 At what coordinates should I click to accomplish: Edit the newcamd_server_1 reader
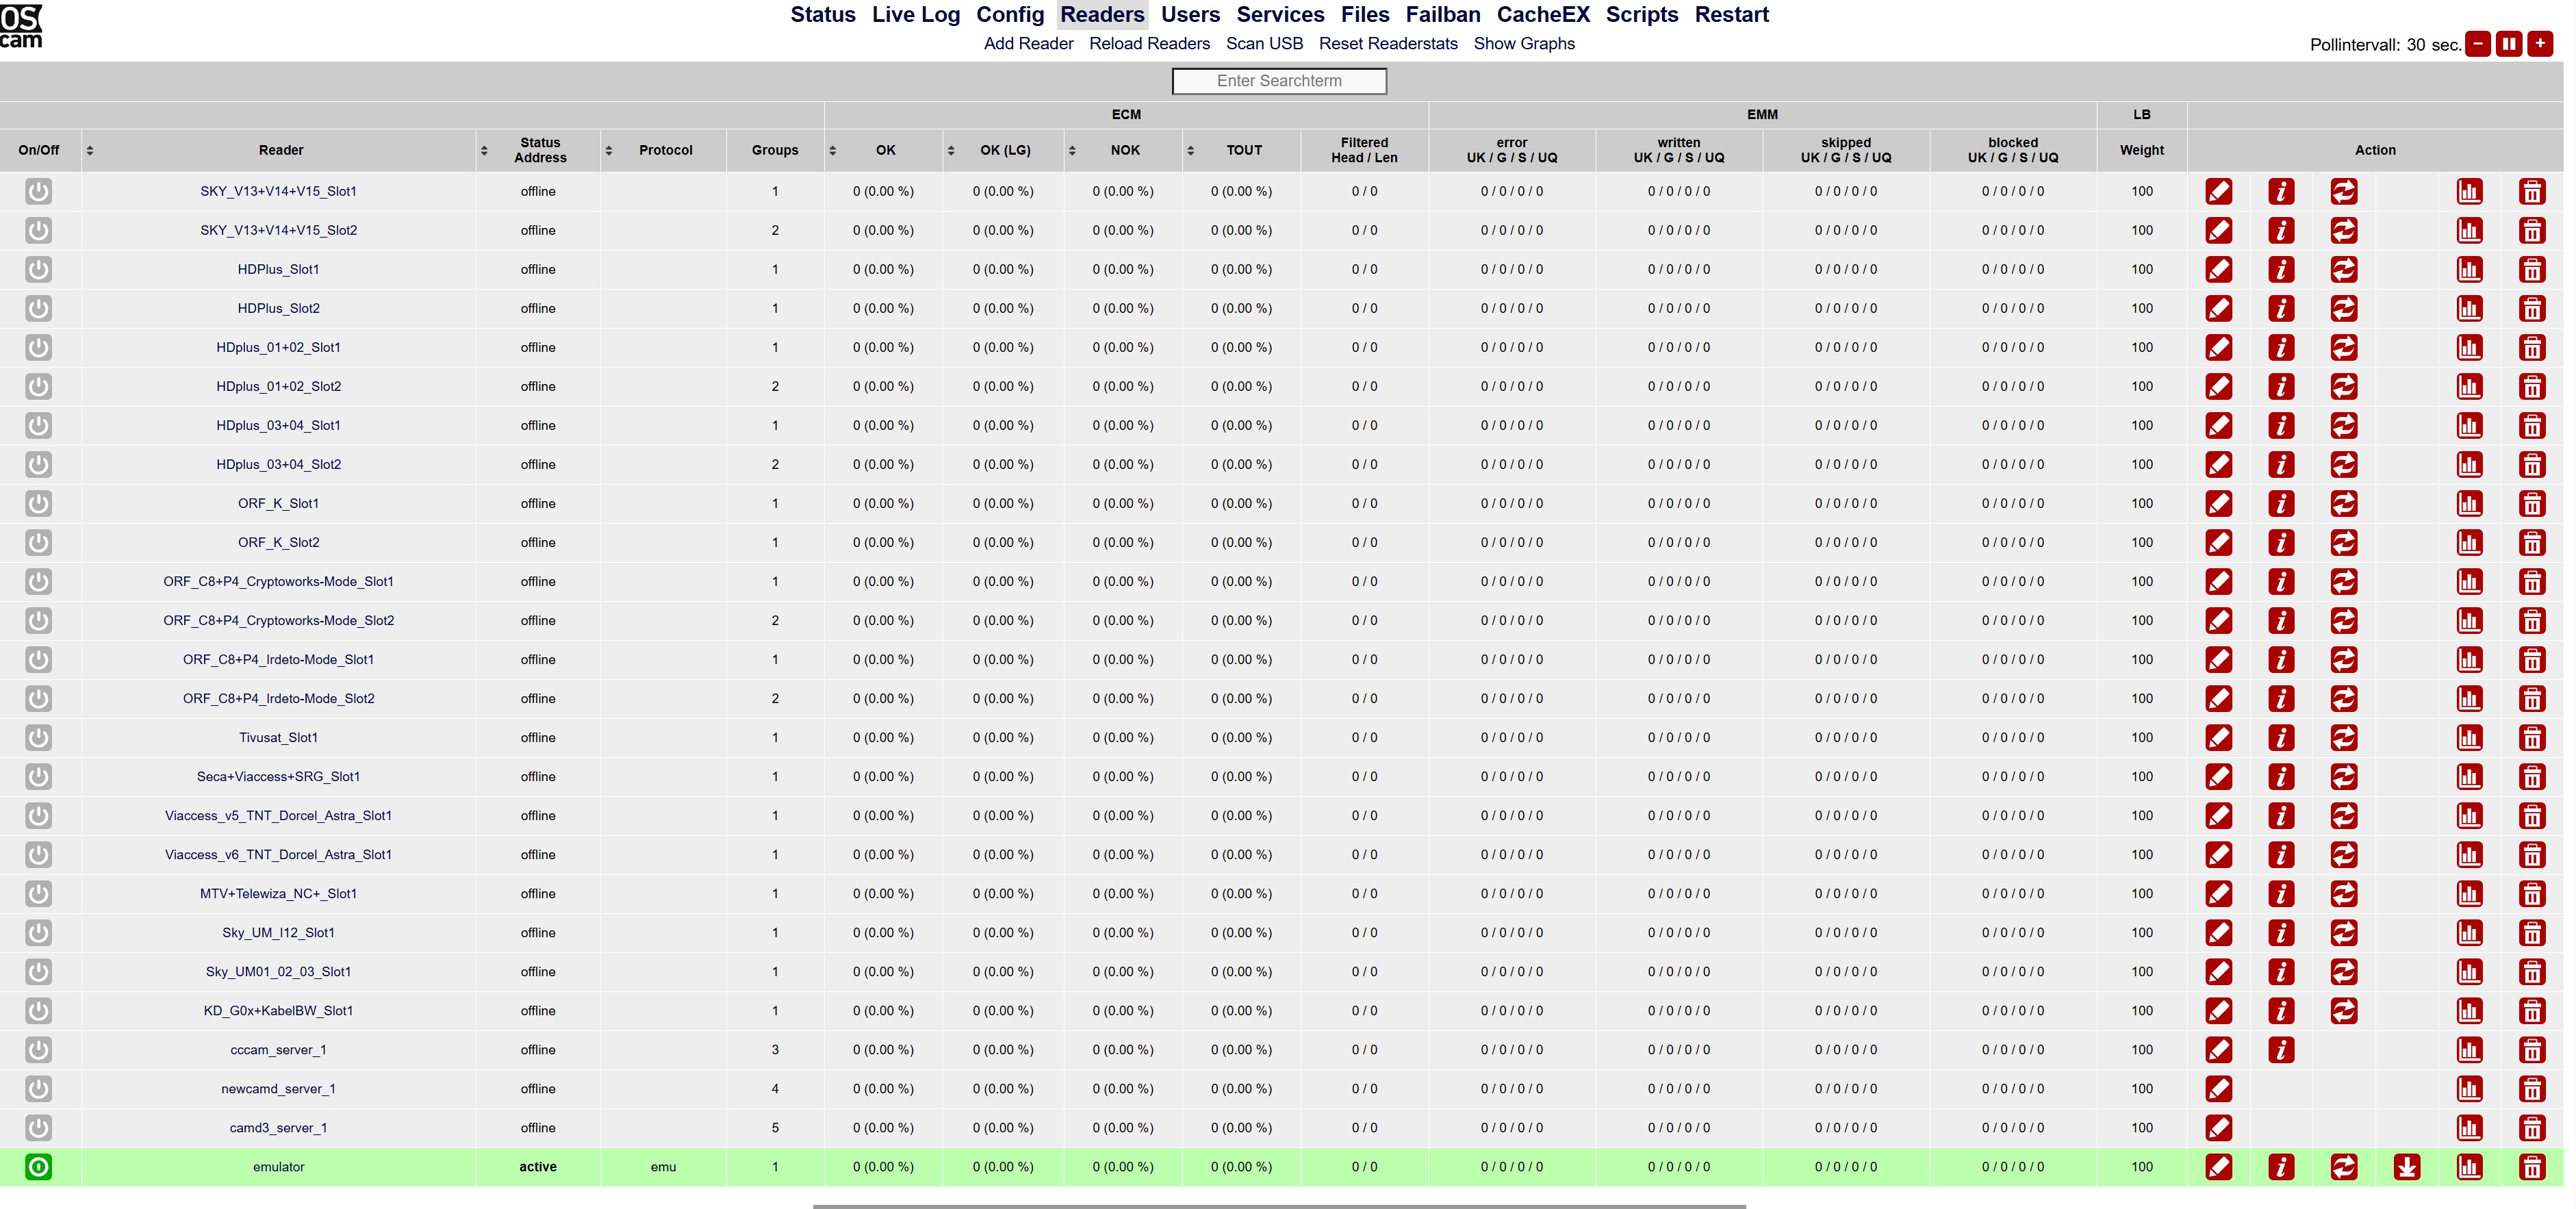(2218, 1088)
